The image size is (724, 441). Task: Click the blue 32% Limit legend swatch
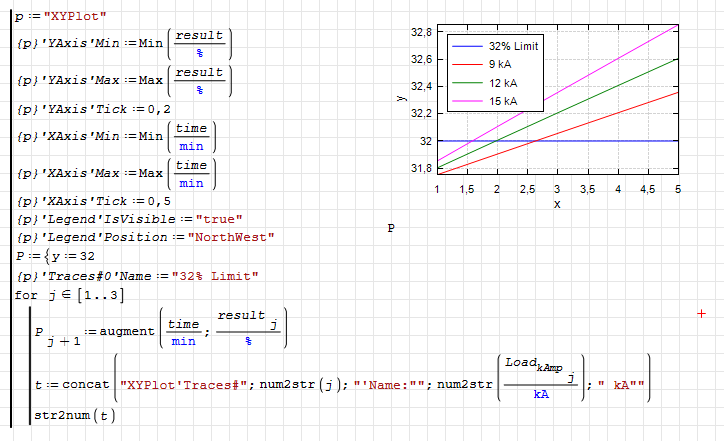pos(467,47)
